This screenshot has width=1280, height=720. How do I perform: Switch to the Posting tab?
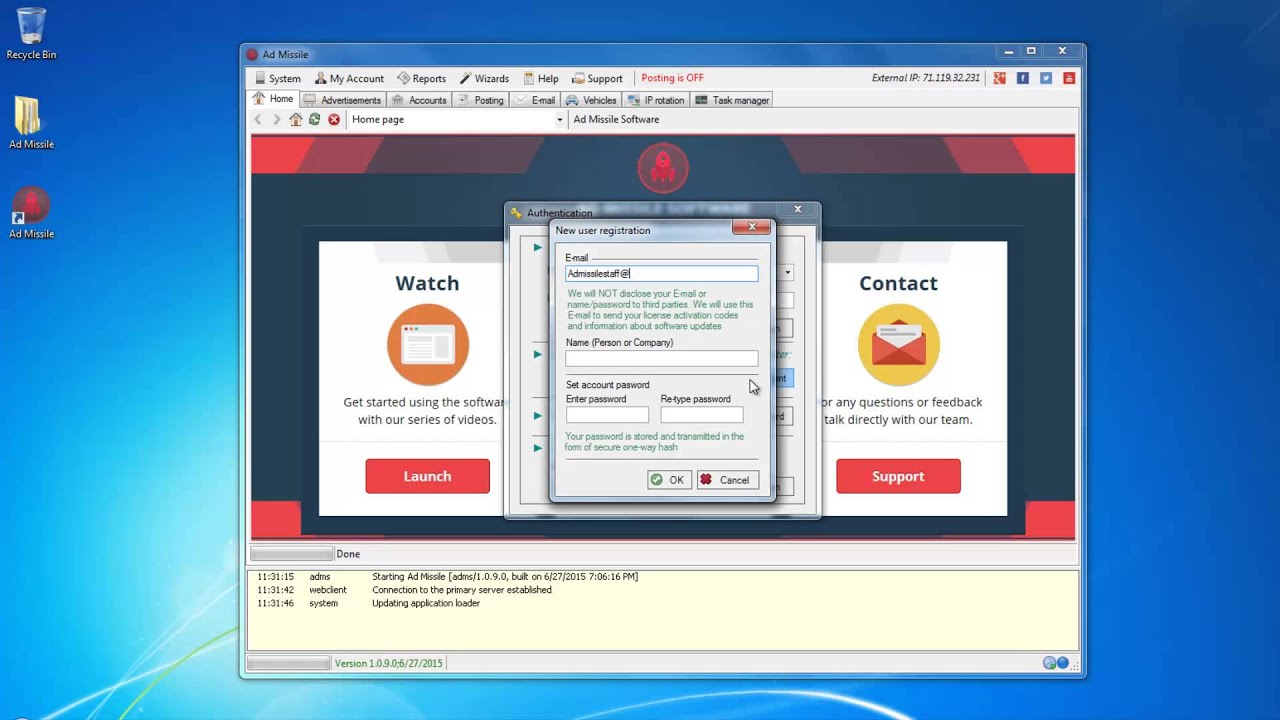481,100
